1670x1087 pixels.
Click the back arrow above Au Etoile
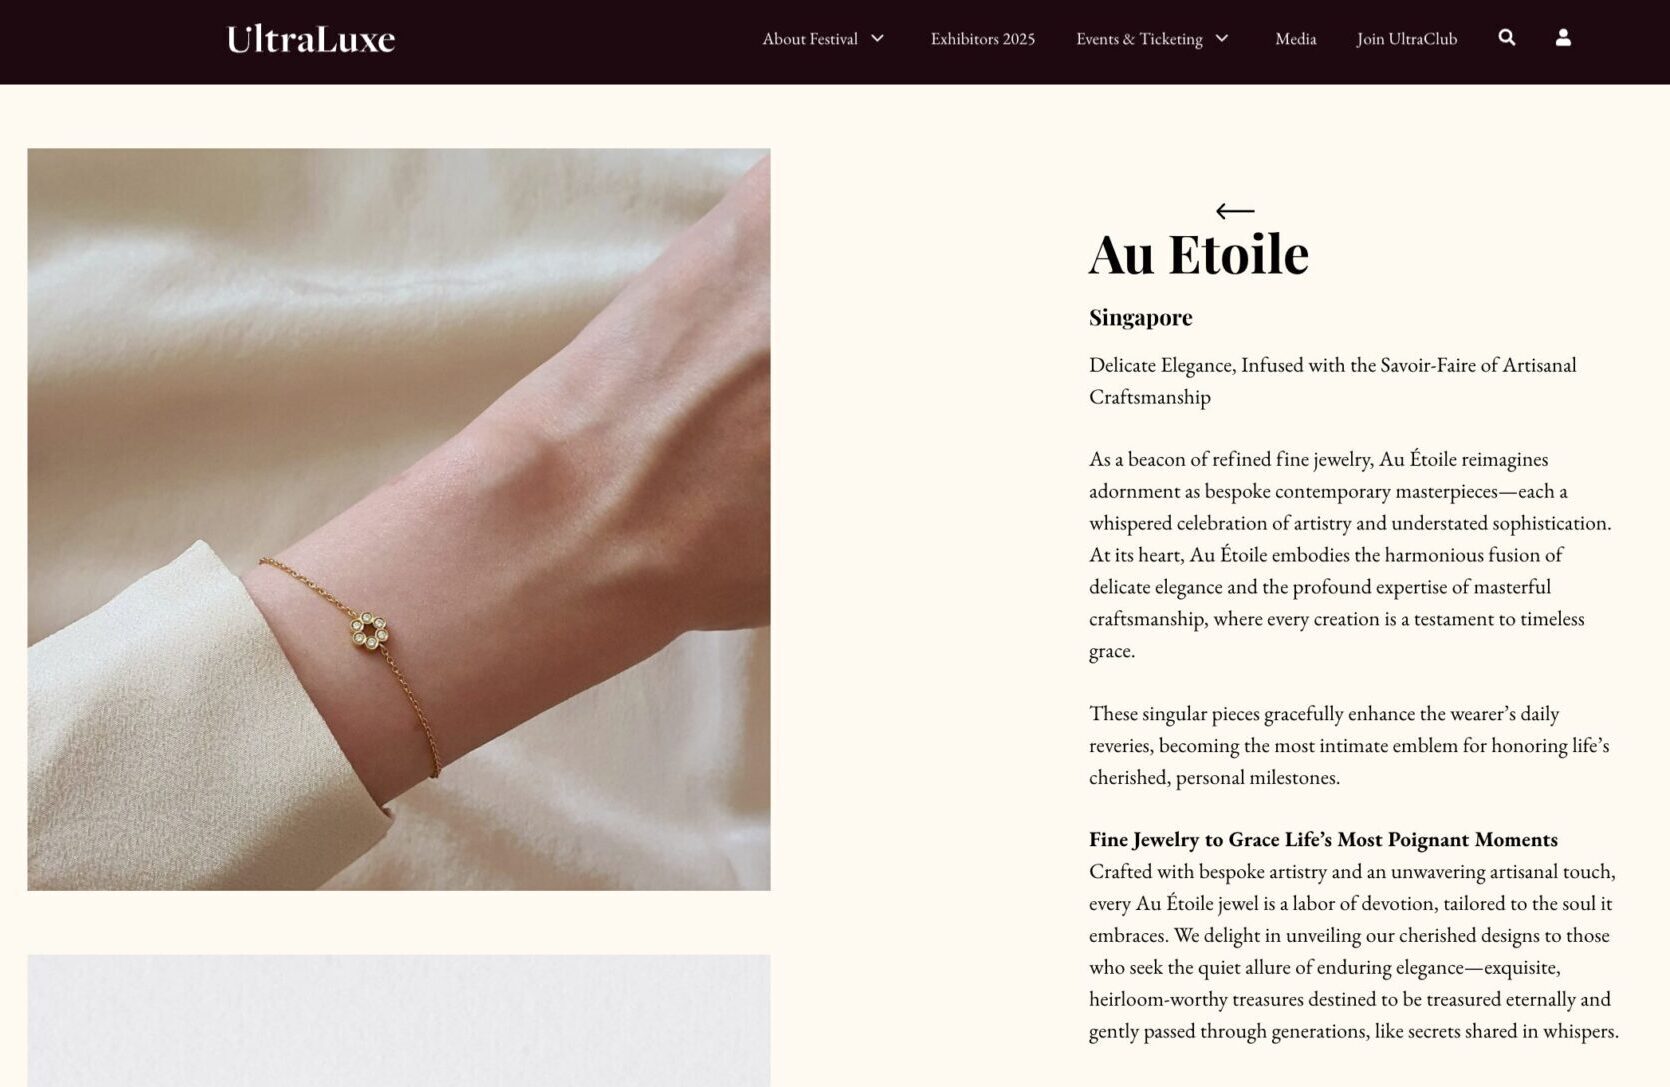coord(1235,211)
